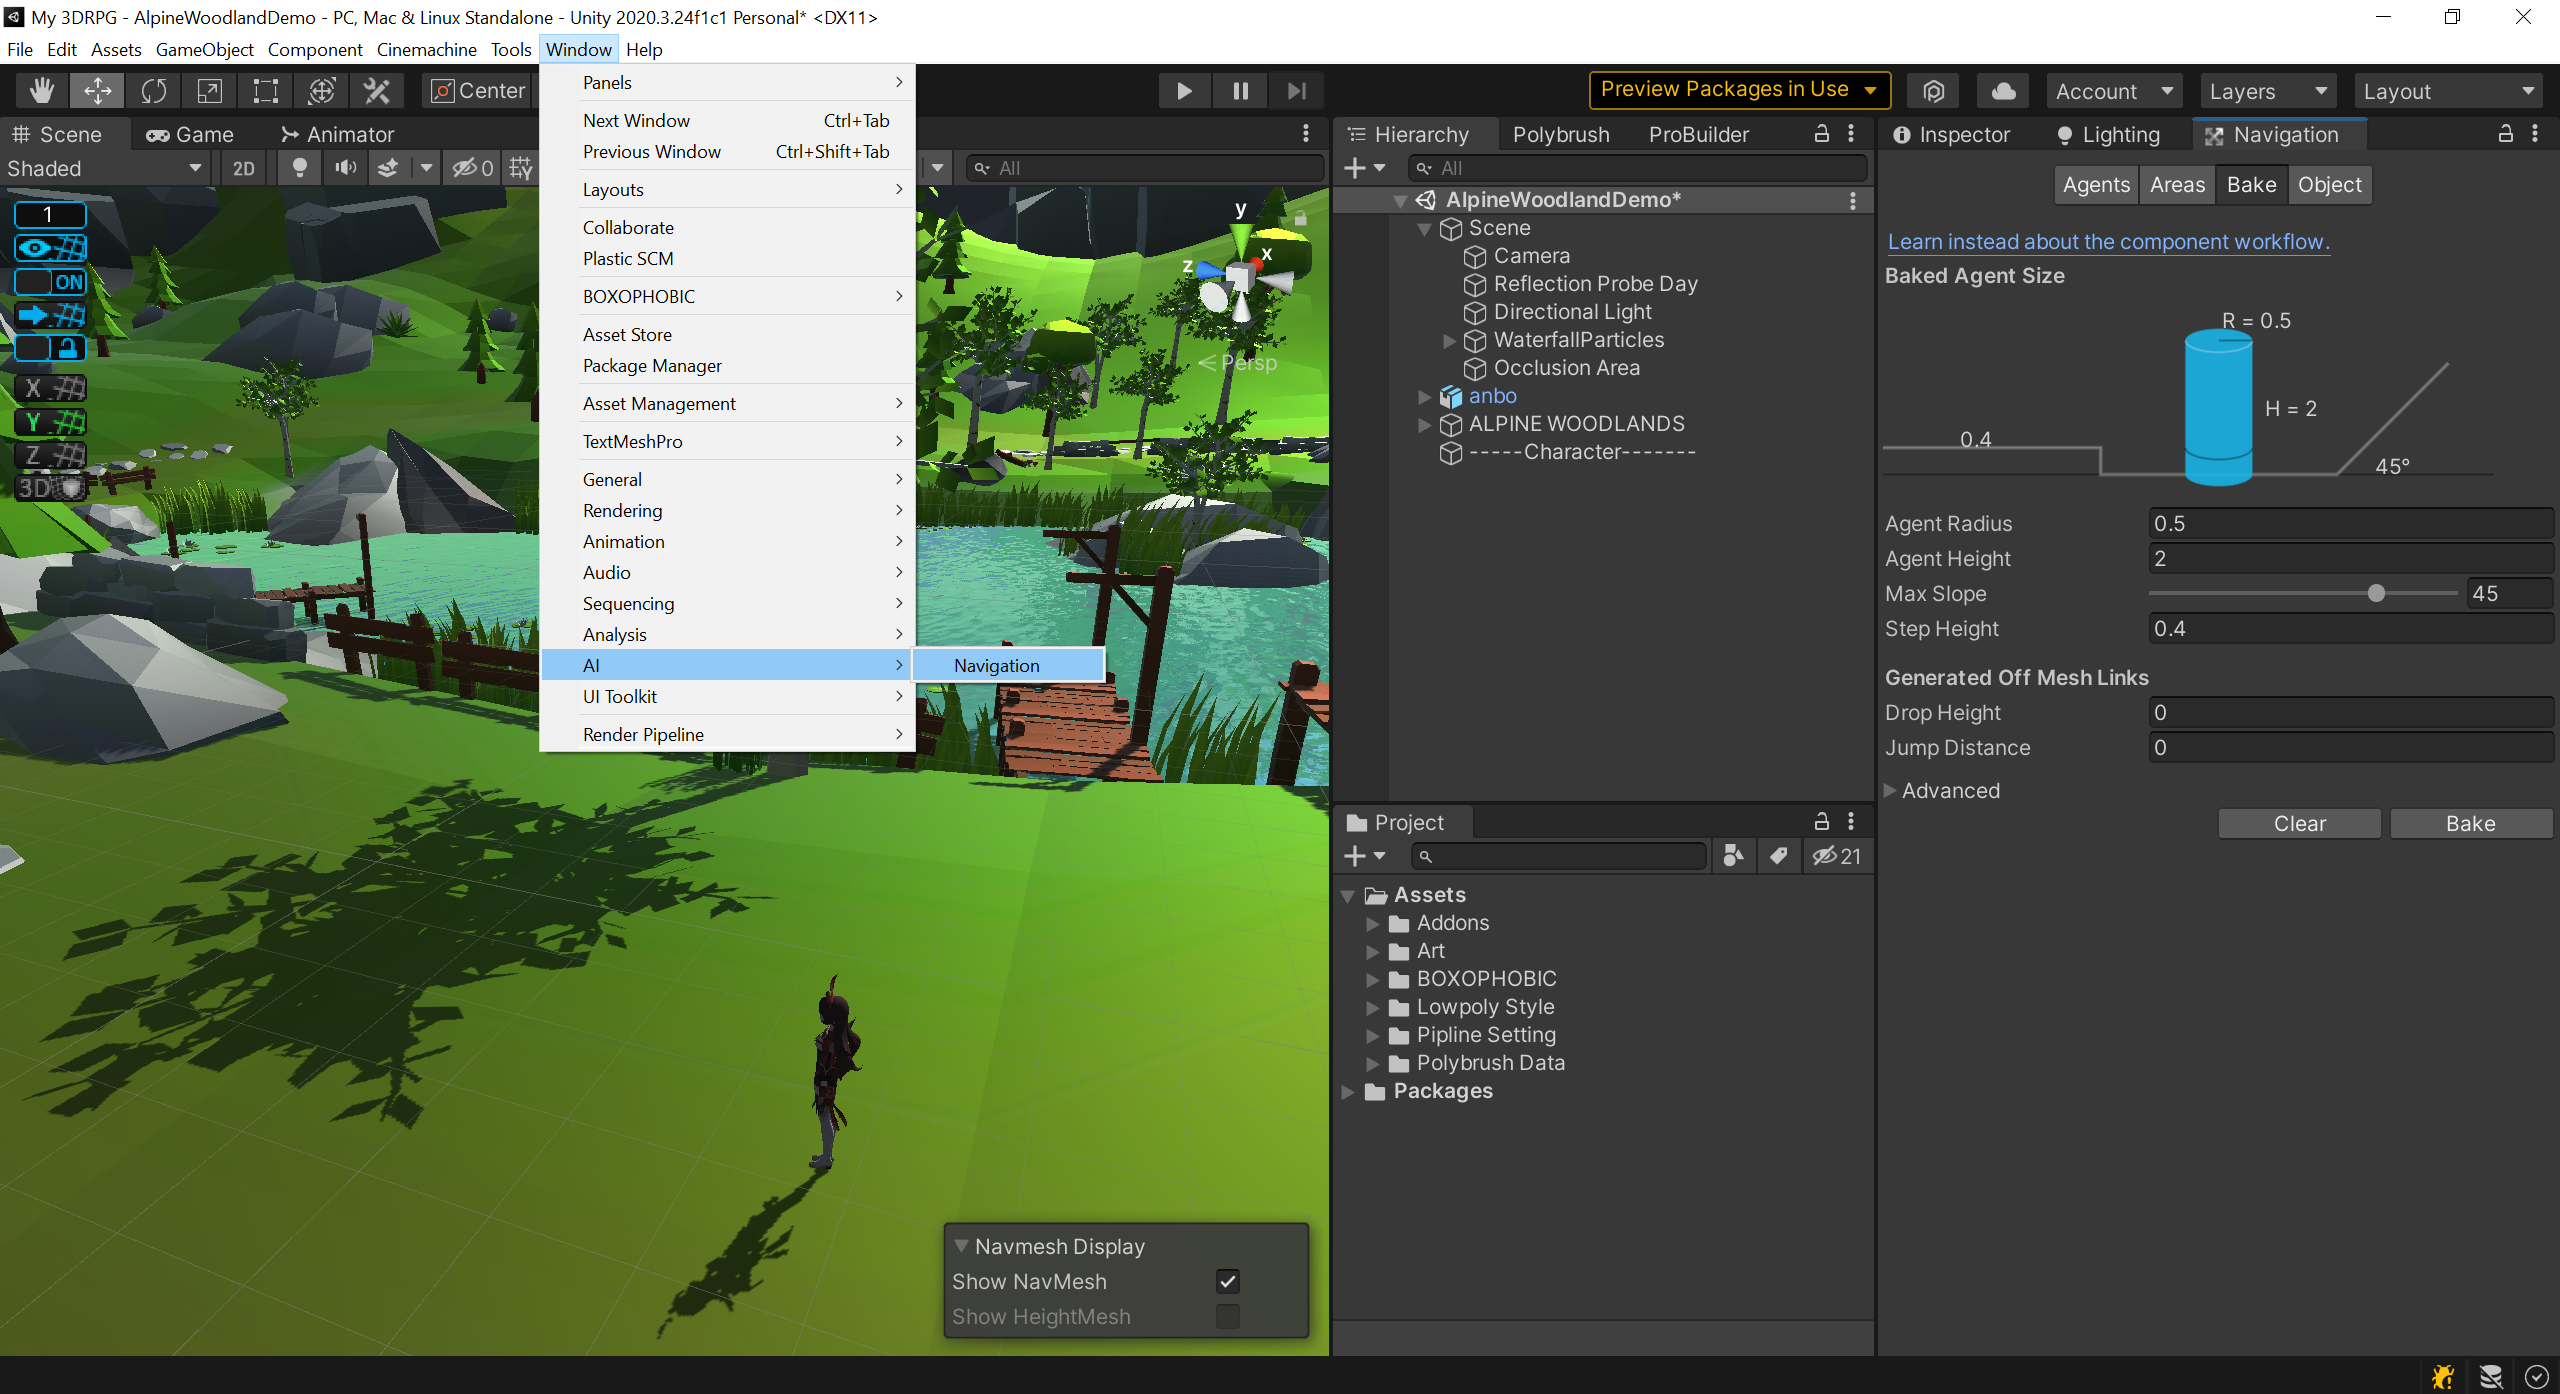The width and height of the screenshot is (2560, 1394).
Task: Toggle hidden packages count in Project
Action: tap(1837, 856)
